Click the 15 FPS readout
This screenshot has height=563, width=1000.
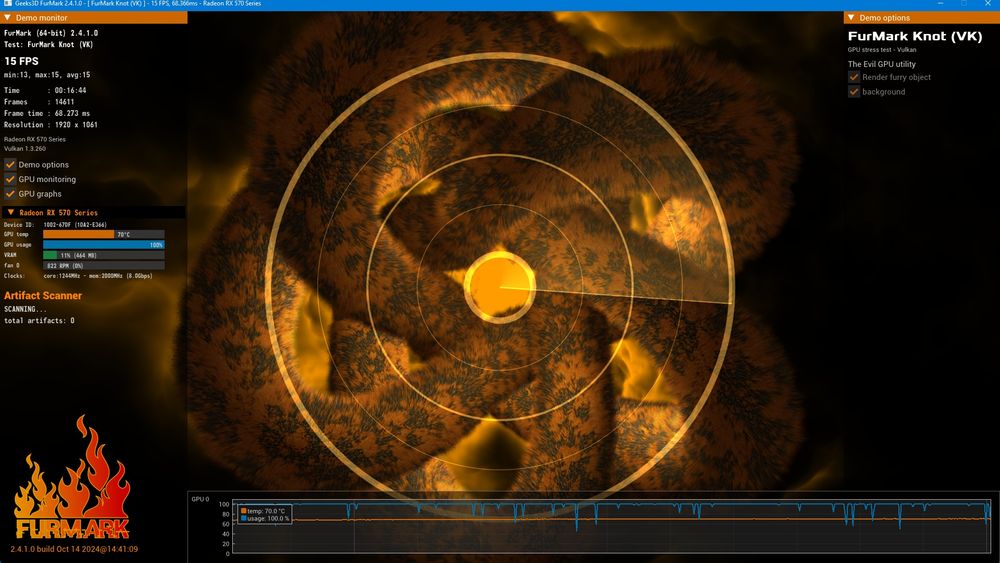point(22,61)
